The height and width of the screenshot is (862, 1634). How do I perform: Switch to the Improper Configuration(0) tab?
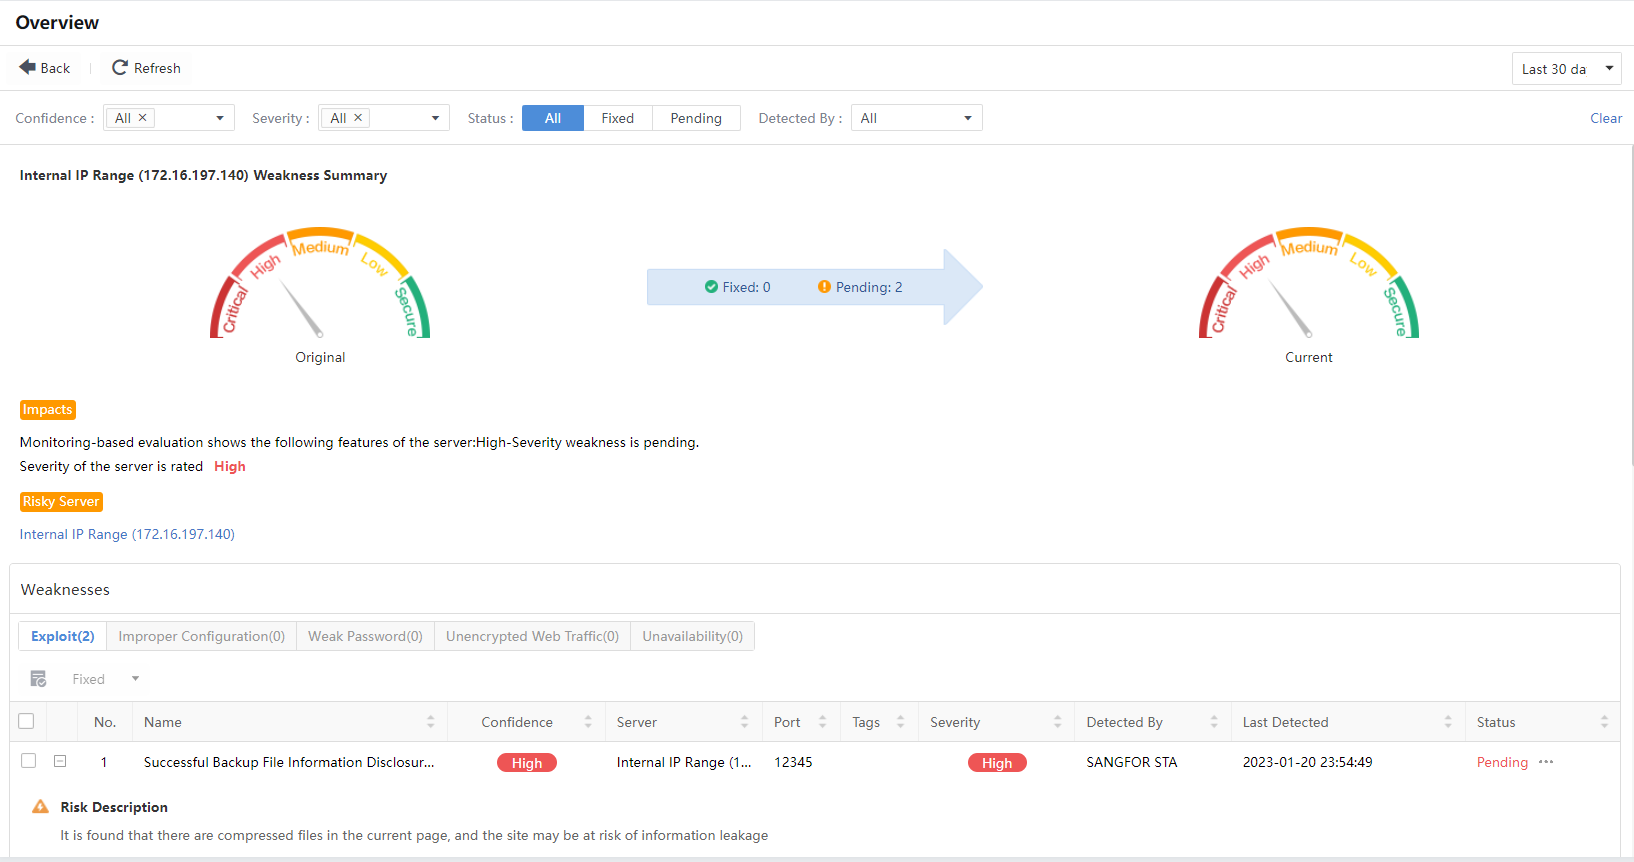201,636
